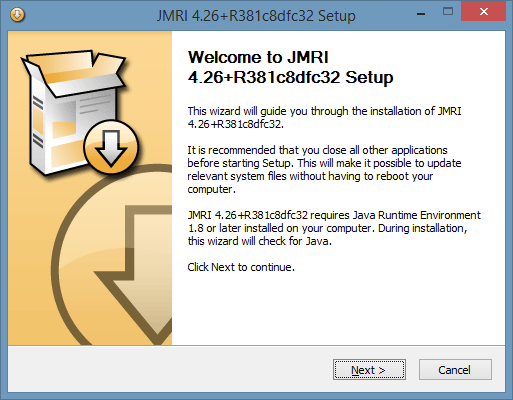The height and width of the screenshot is (400, 513).
Task: Open the installer system menu icon in title bar
Action: tap(17, 15)
